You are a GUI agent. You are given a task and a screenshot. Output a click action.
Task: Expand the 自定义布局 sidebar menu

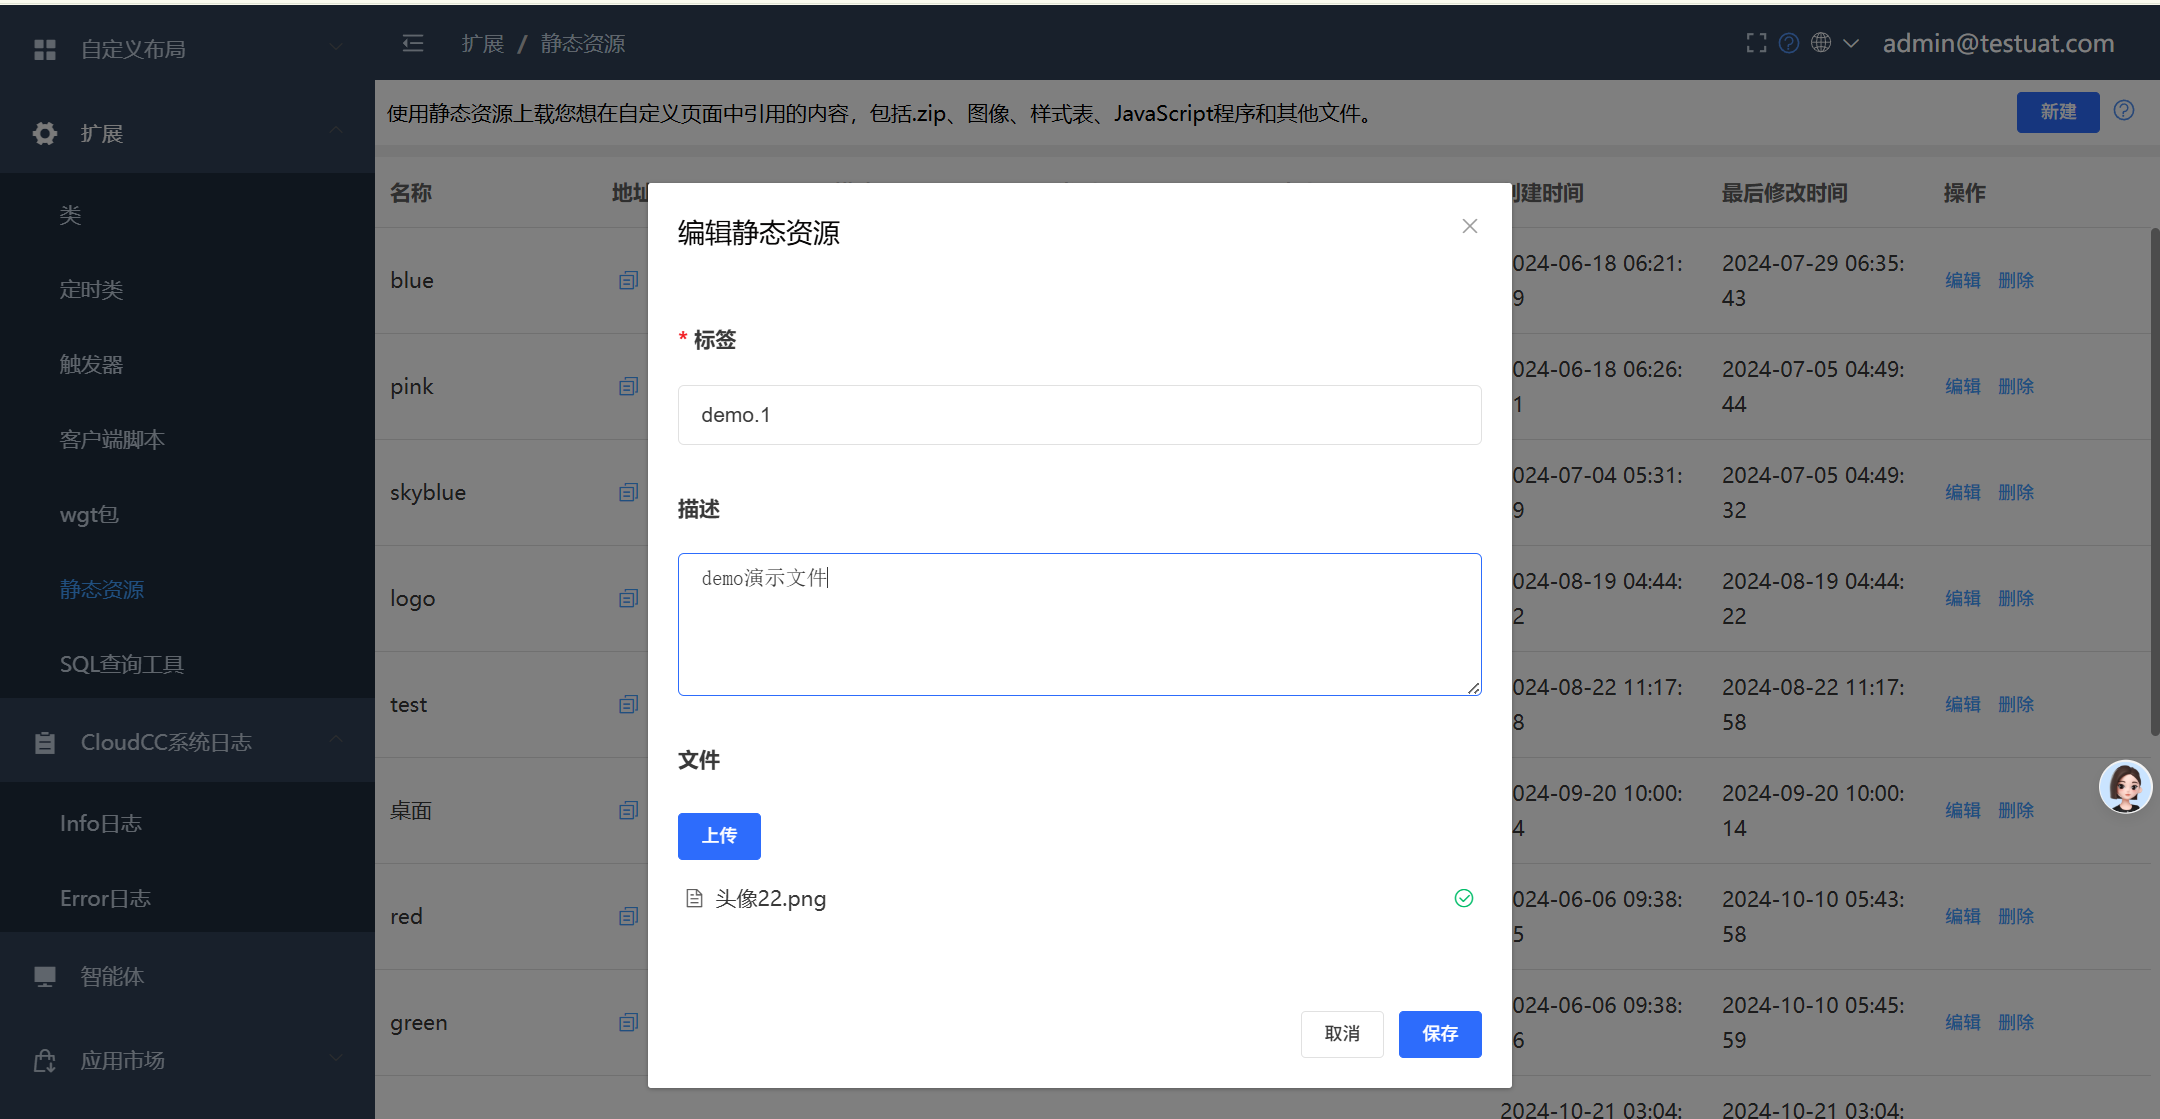tap(336, 48)
